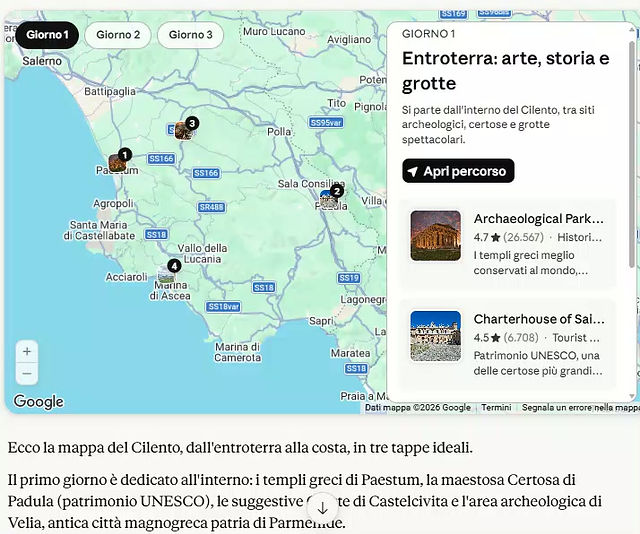
Task: Click map marker 2 at Padula
Action: [331, 196]
